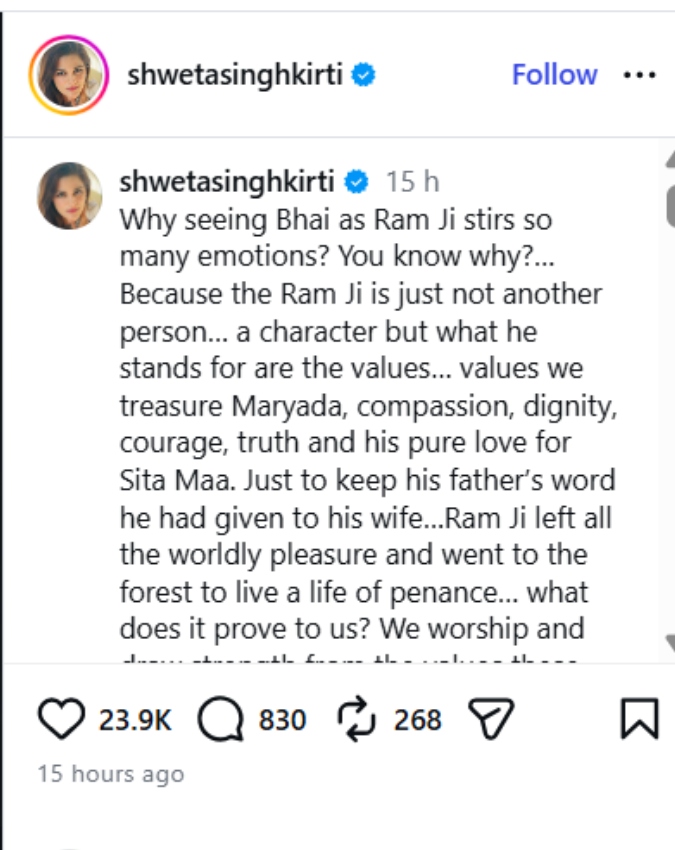Like the post with the heart icon
Screen dimensions: 675x850
tap(61, 719)
